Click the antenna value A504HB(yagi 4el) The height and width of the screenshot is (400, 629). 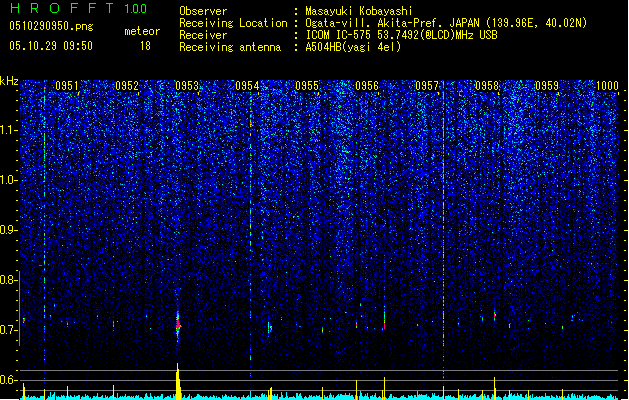click(x=353, y=47)
